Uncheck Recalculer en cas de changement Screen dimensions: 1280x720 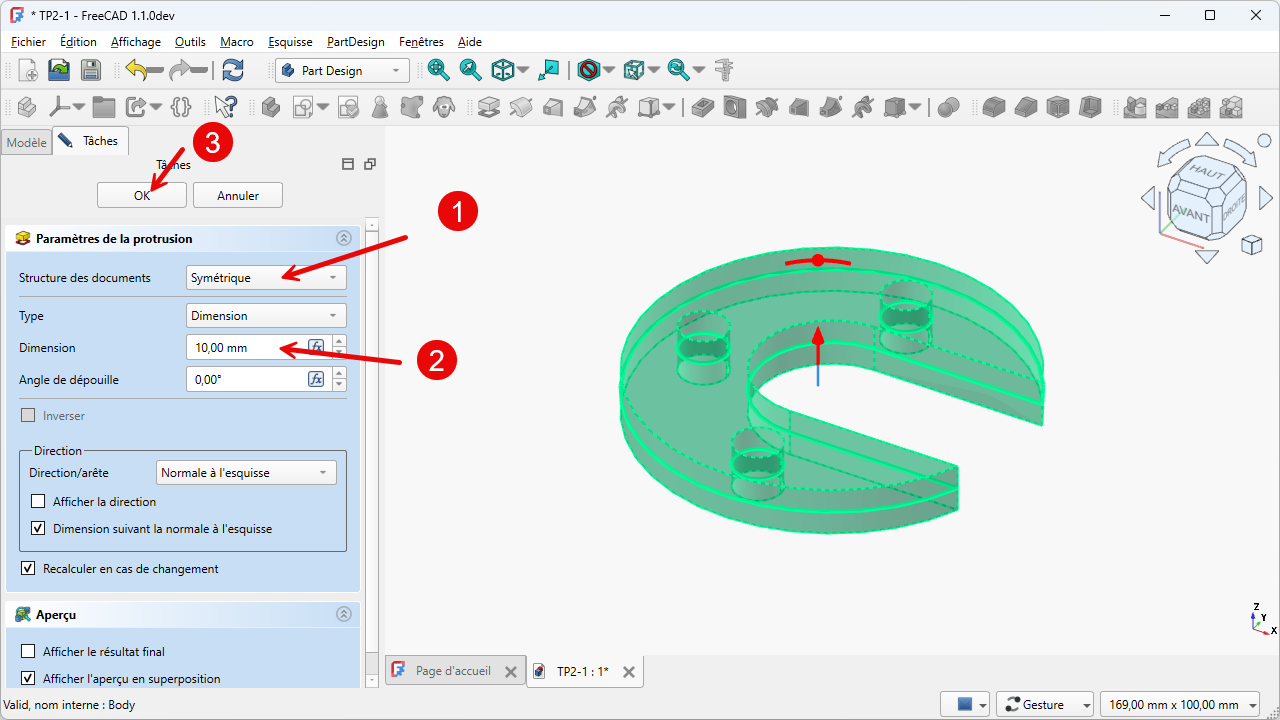pyautogui.click(x=29, y=569)
